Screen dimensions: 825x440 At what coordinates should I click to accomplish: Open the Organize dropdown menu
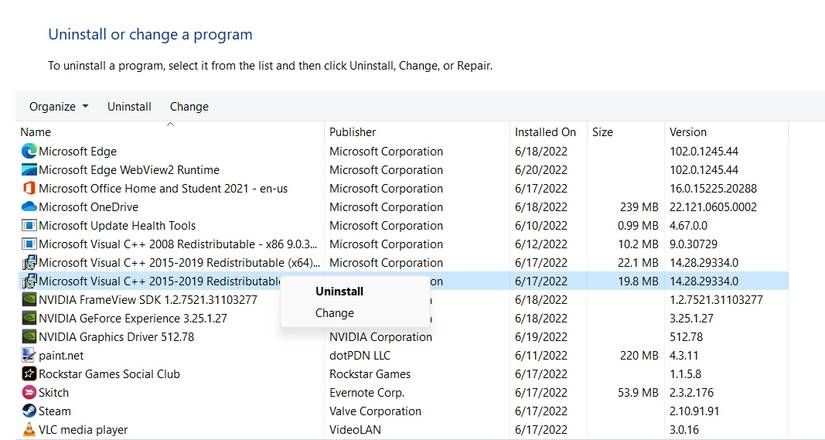[x=58, y=107]
